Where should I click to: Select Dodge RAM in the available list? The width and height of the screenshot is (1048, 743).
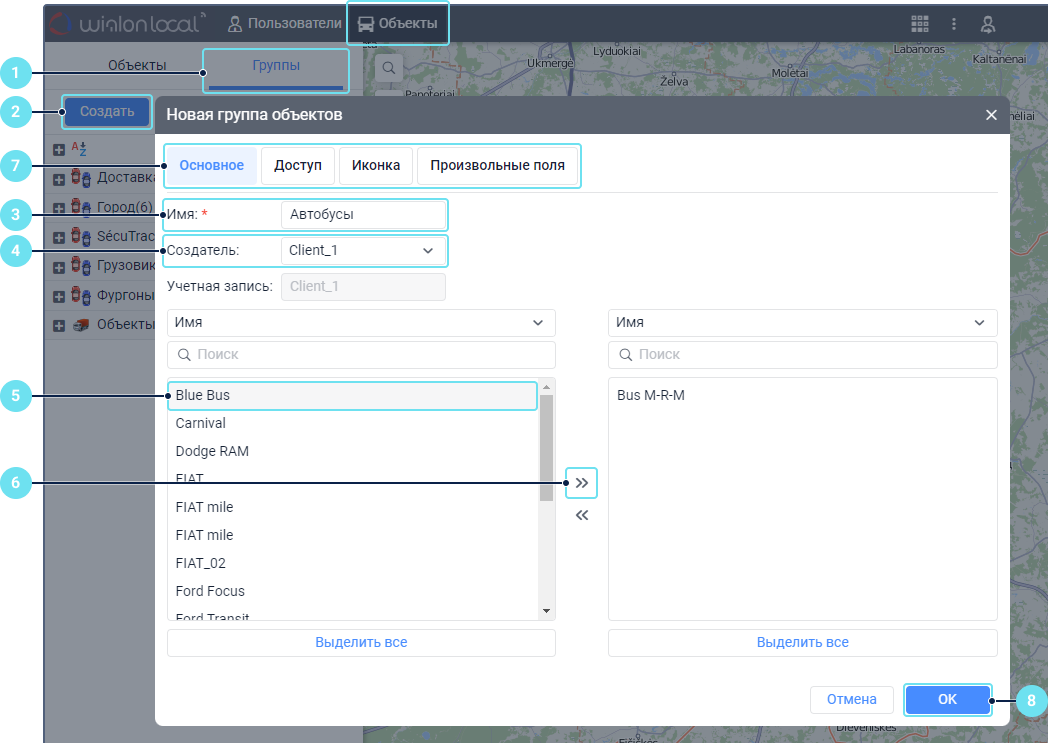click(212, 451)
